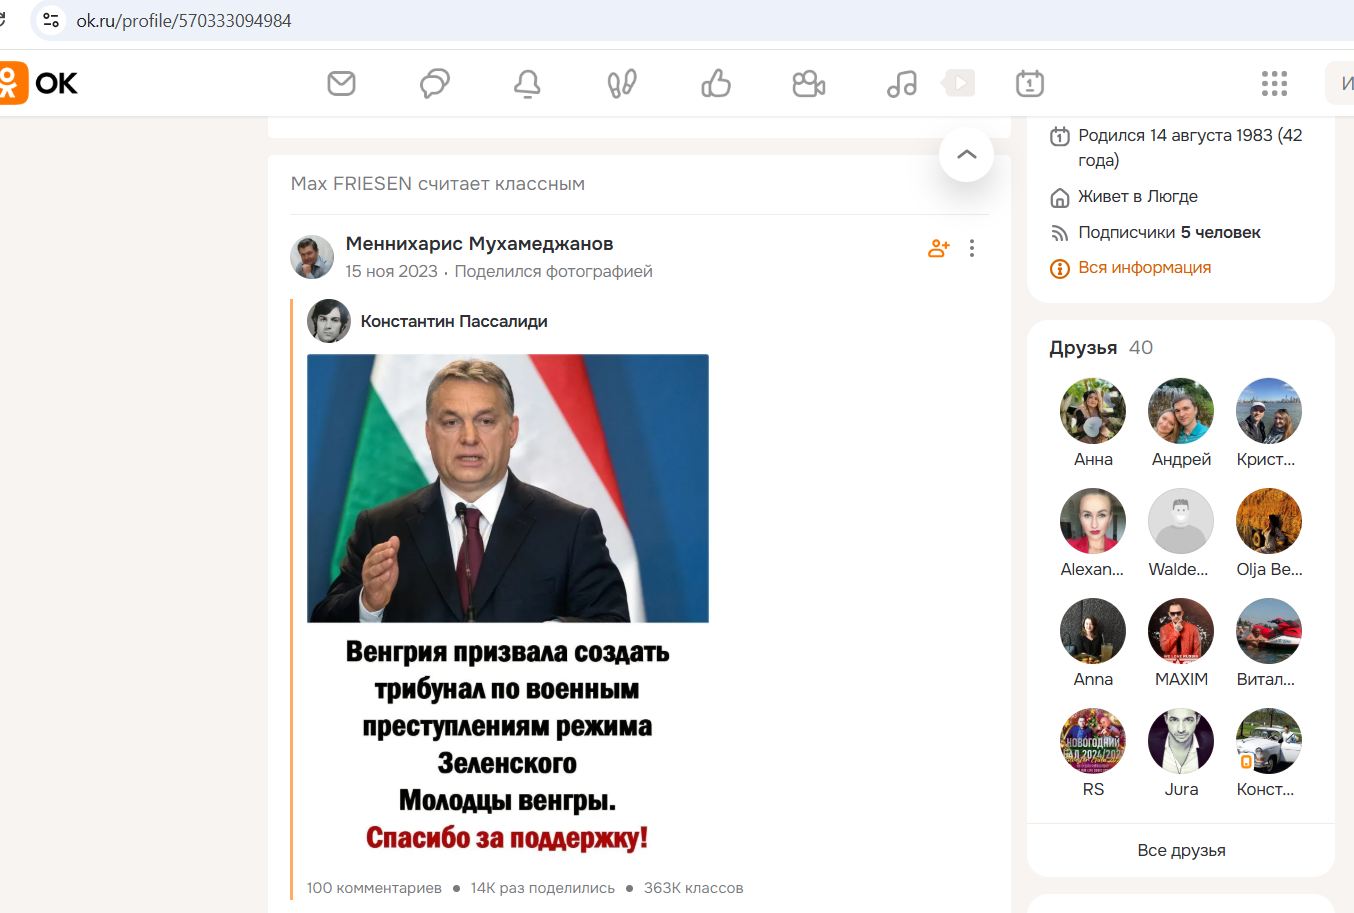This screenshot has width=1354, height=913.
Task: Open the Events thumbs-up icon
Action: 716,83
